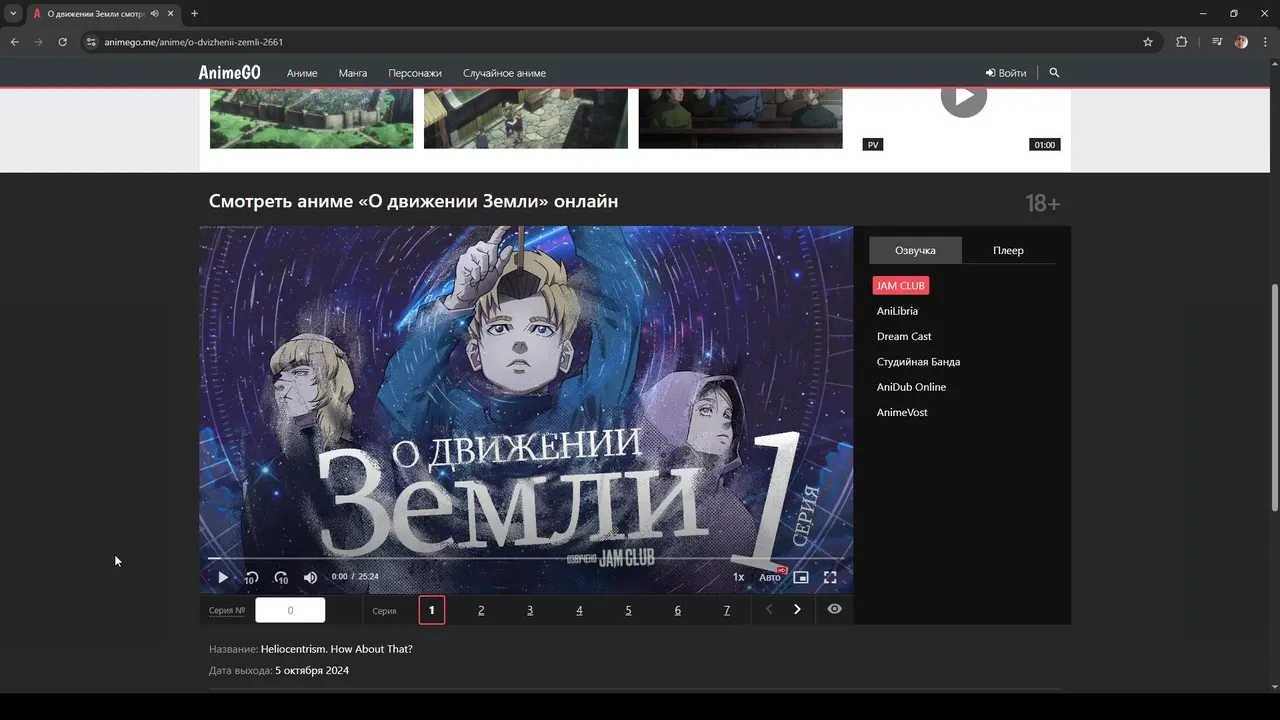Image resolution: width=1280 pixels, height=720 pixels.
Task: Open tab search dropdown arrow
Action: tap(13, 13)
